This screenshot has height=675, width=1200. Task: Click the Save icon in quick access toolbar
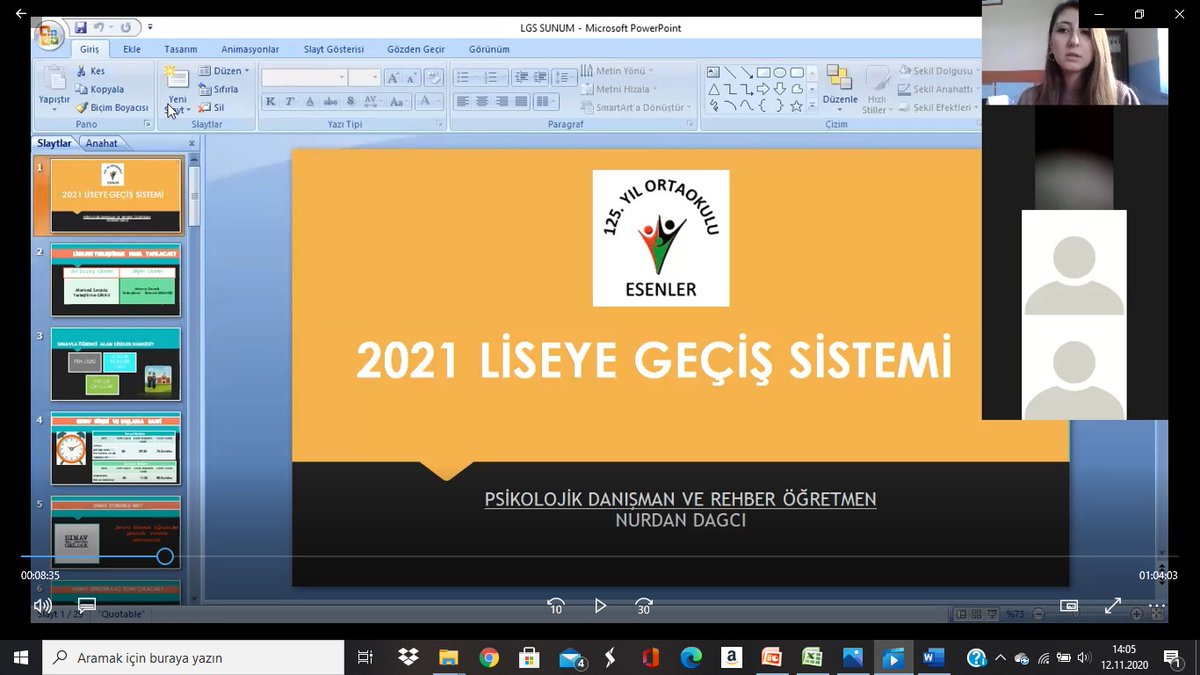[x=81, y=28]
